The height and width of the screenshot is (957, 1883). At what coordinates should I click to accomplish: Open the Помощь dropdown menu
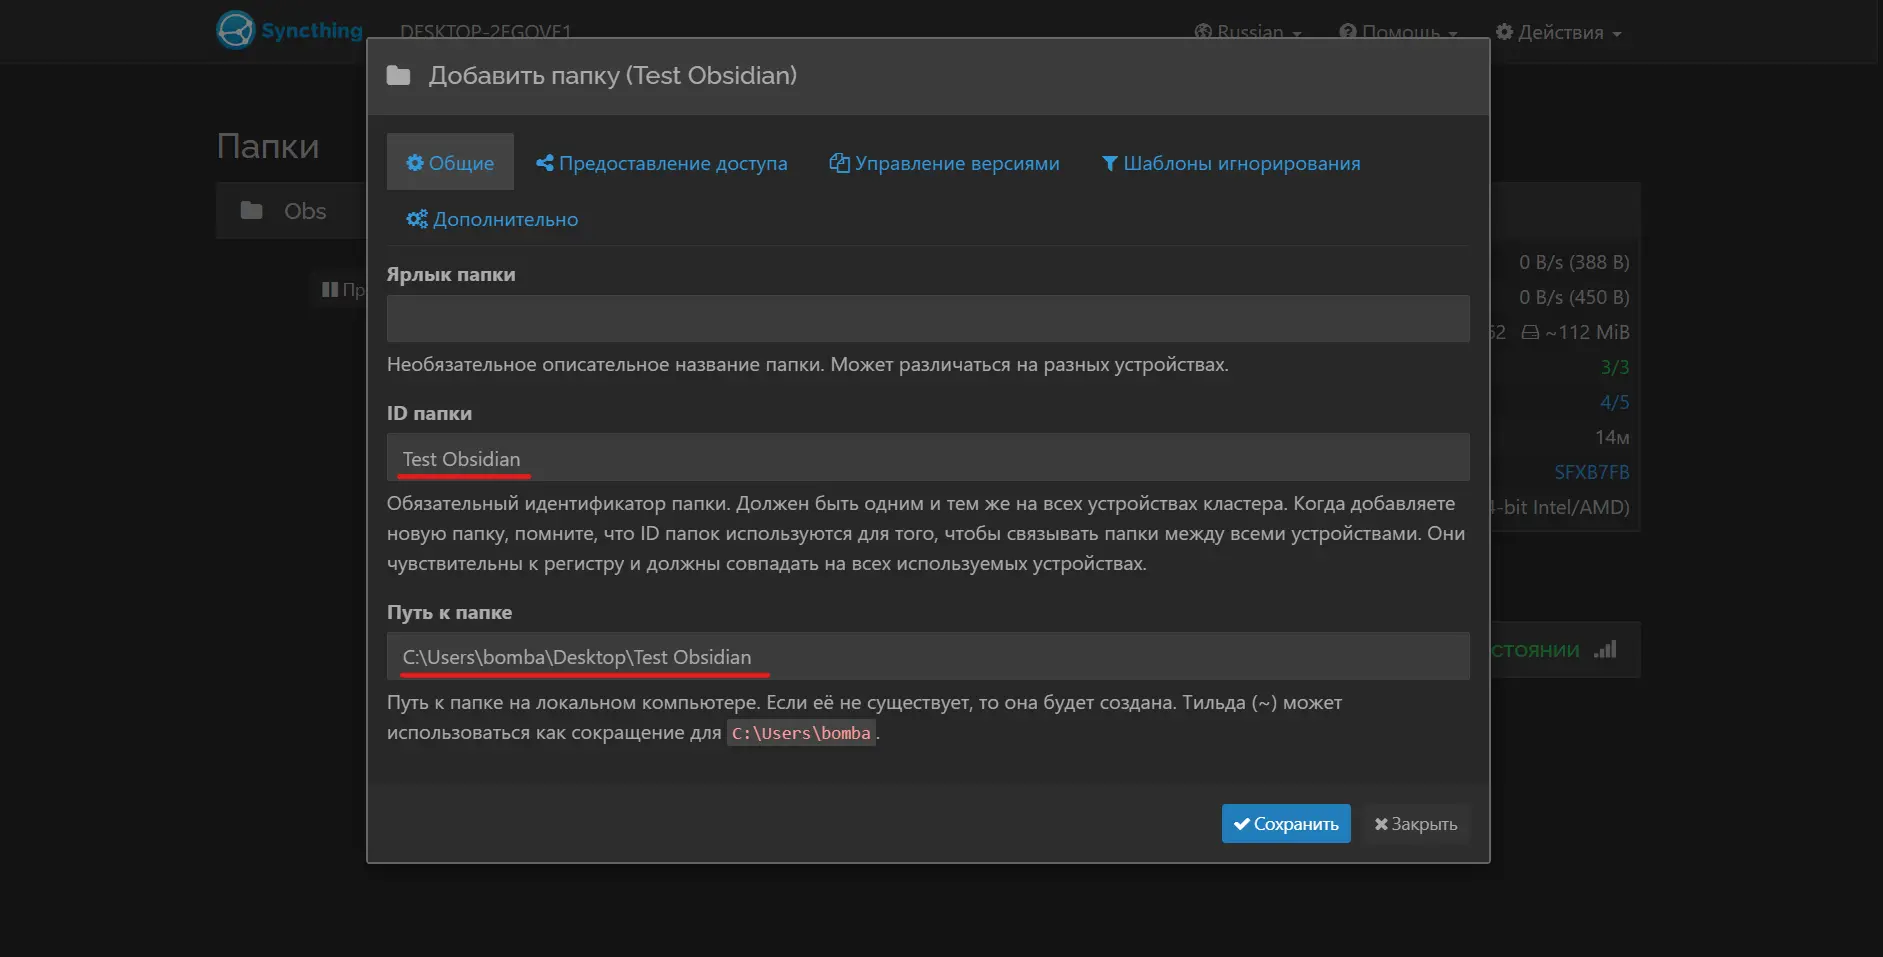coord(1399,31)
